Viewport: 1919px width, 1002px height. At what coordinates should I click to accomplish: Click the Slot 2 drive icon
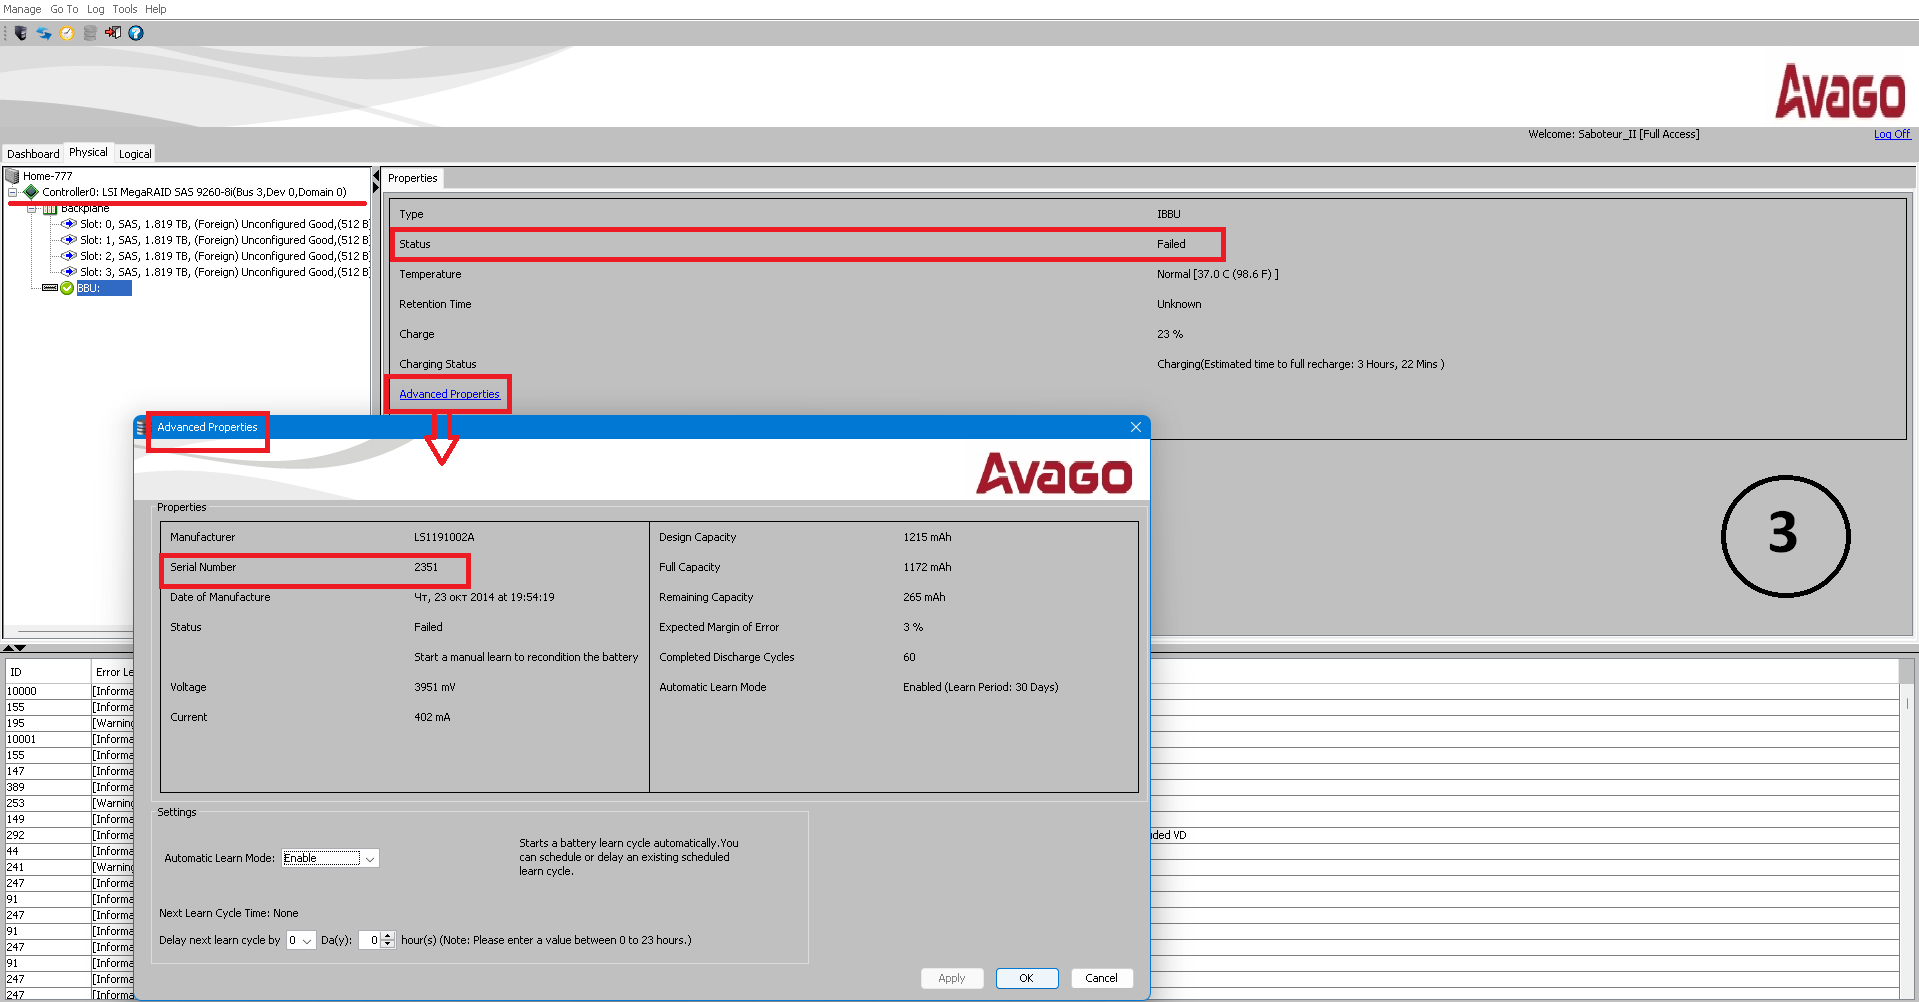[69, 256]
